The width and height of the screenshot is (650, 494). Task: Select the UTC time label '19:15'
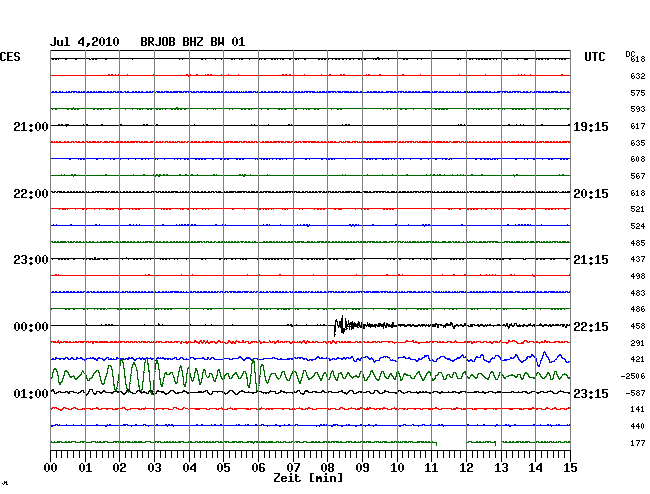(591, 127)
